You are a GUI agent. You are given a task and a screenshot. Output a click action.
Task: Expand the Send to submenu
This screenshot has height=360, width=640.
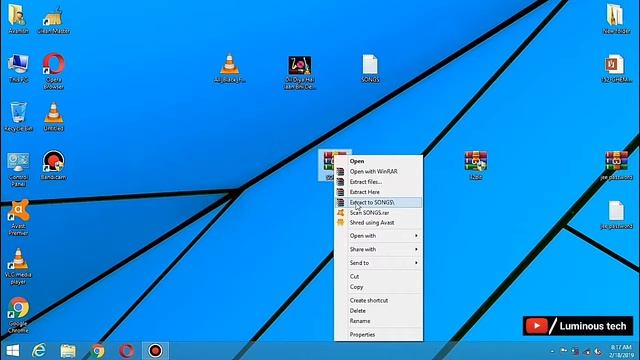(378, 263)
